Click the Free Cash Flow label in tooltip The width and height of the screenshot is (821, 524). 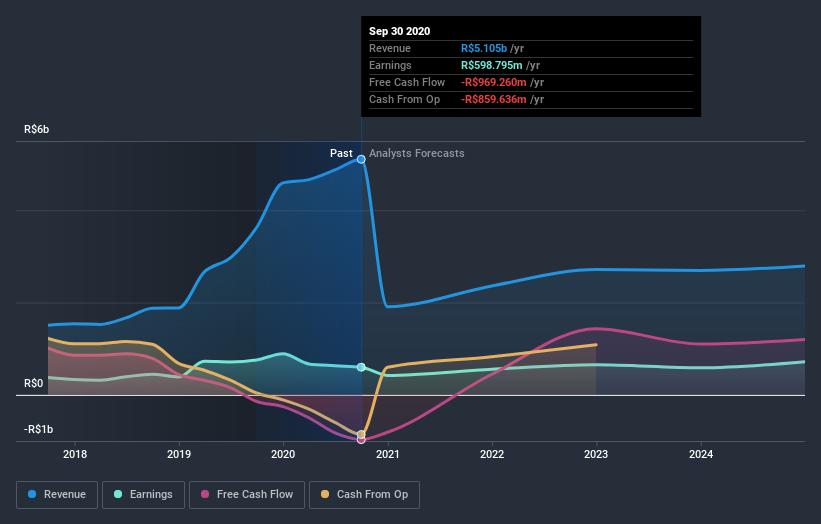click(x=407, y=83)
